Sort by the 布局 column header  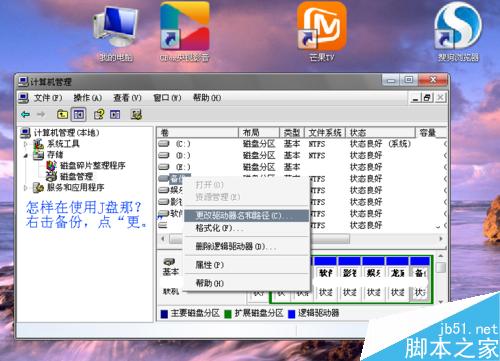(x=259, y=133)
